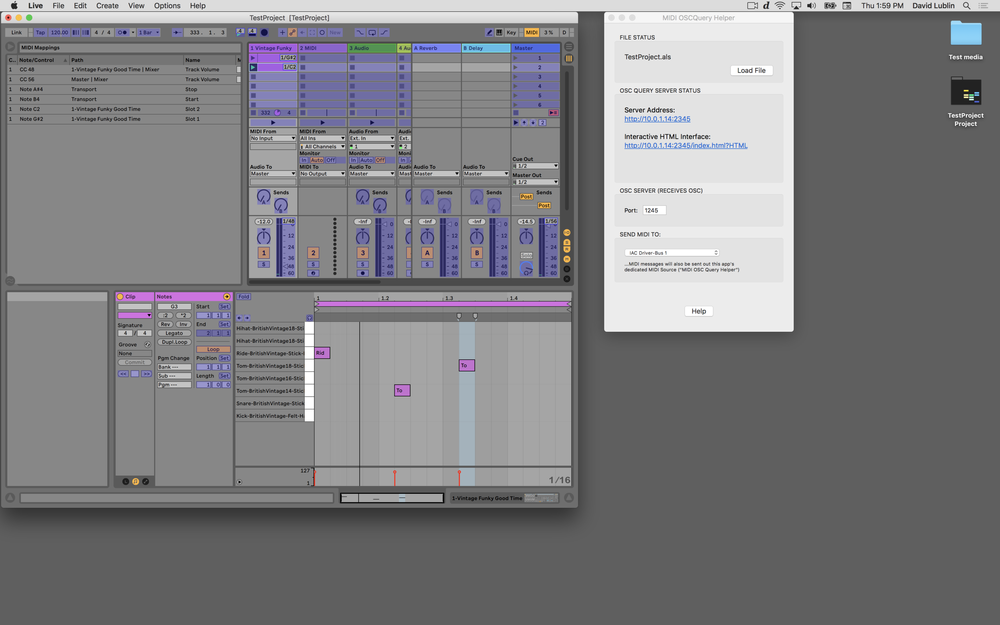Image resolution: width=1000 pixels, height=625 pixels.
Task: Toggle the track 3 Audio activator button
Action: coord(362,253)
